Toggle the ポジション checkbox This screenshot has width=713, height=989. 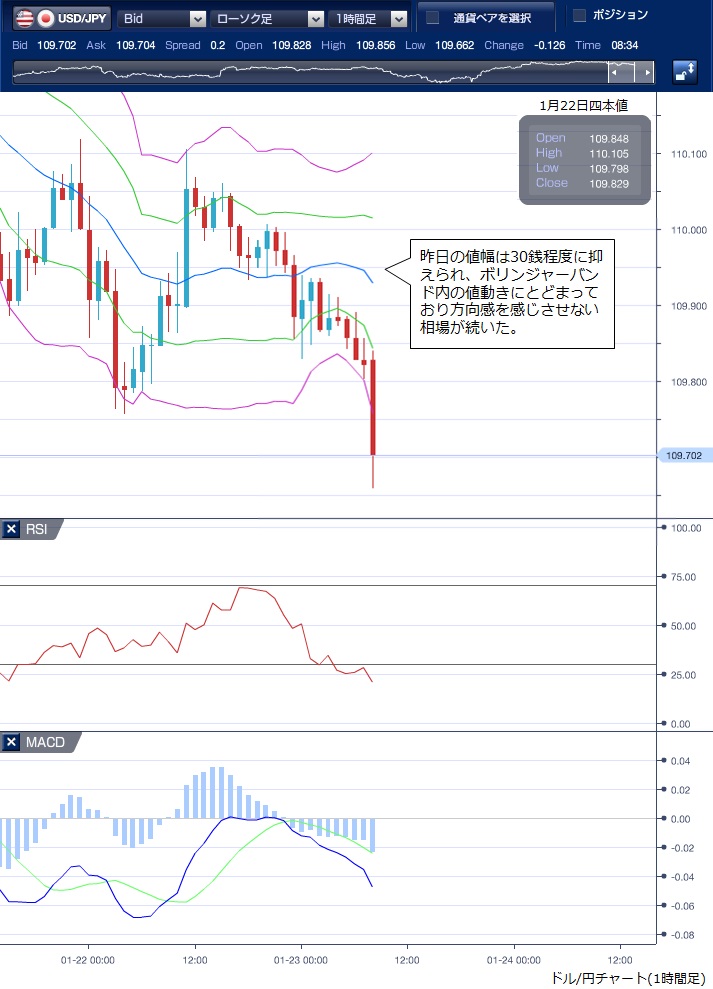(579, 15)
